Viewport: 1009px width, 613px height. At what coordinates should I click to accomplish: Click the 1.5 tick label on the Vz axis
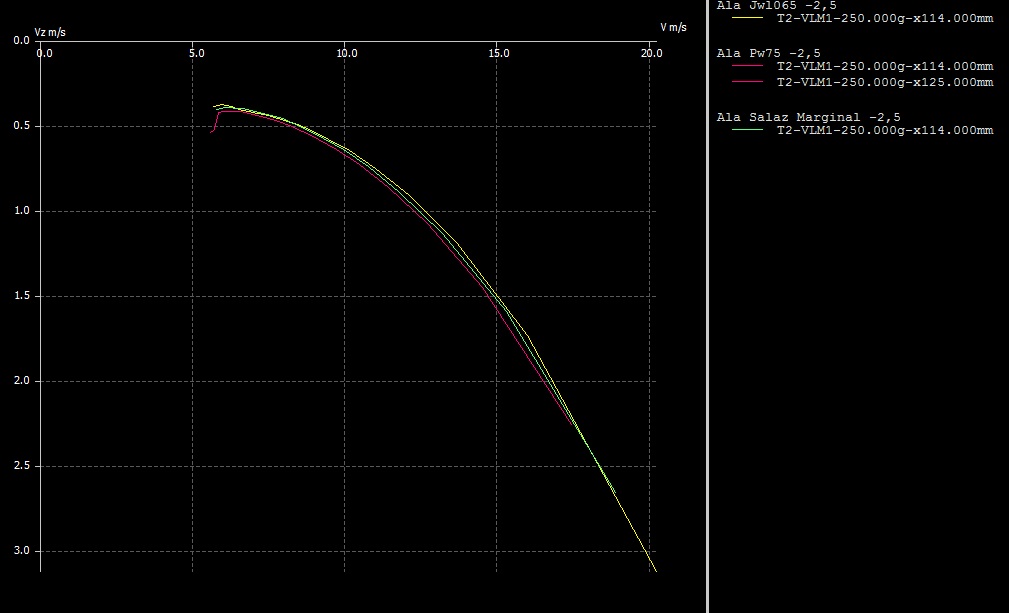(x=21, y=296)
